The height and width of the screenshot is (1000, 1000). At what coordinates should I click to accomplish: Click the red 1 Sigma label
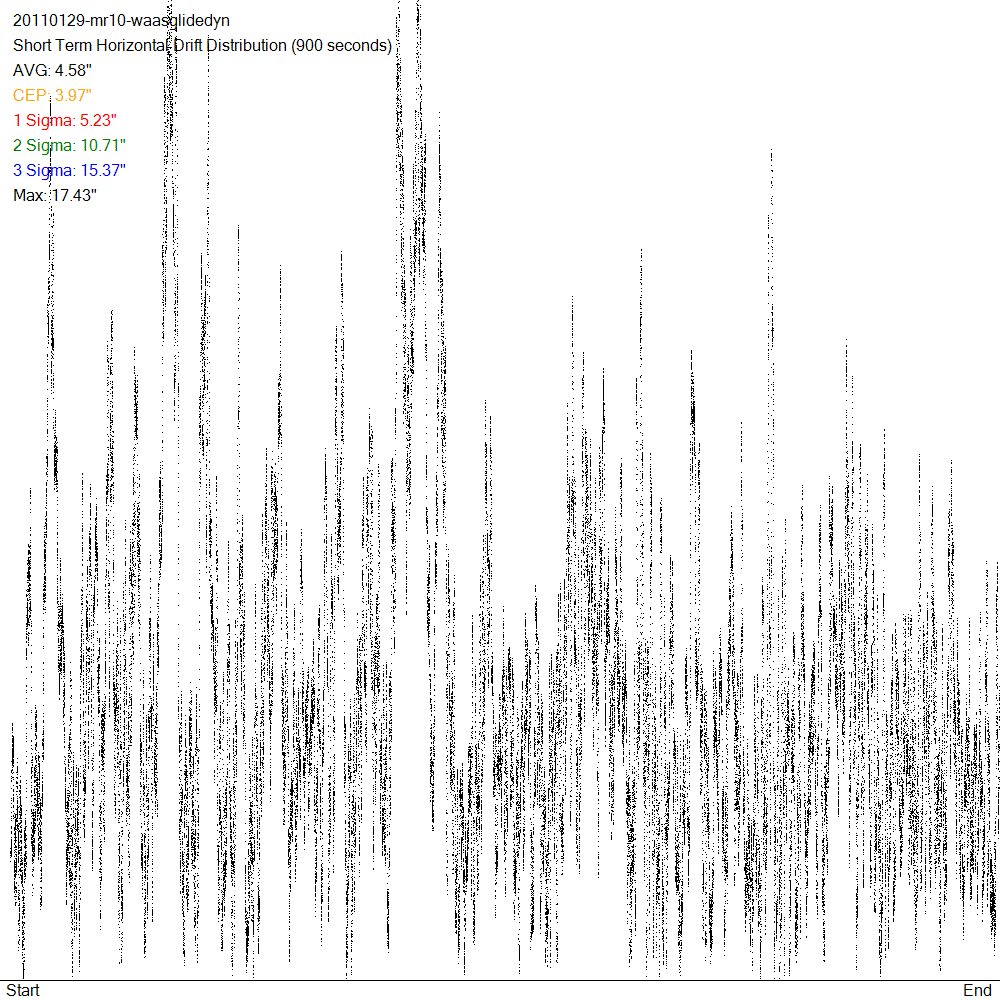(44, 121)
